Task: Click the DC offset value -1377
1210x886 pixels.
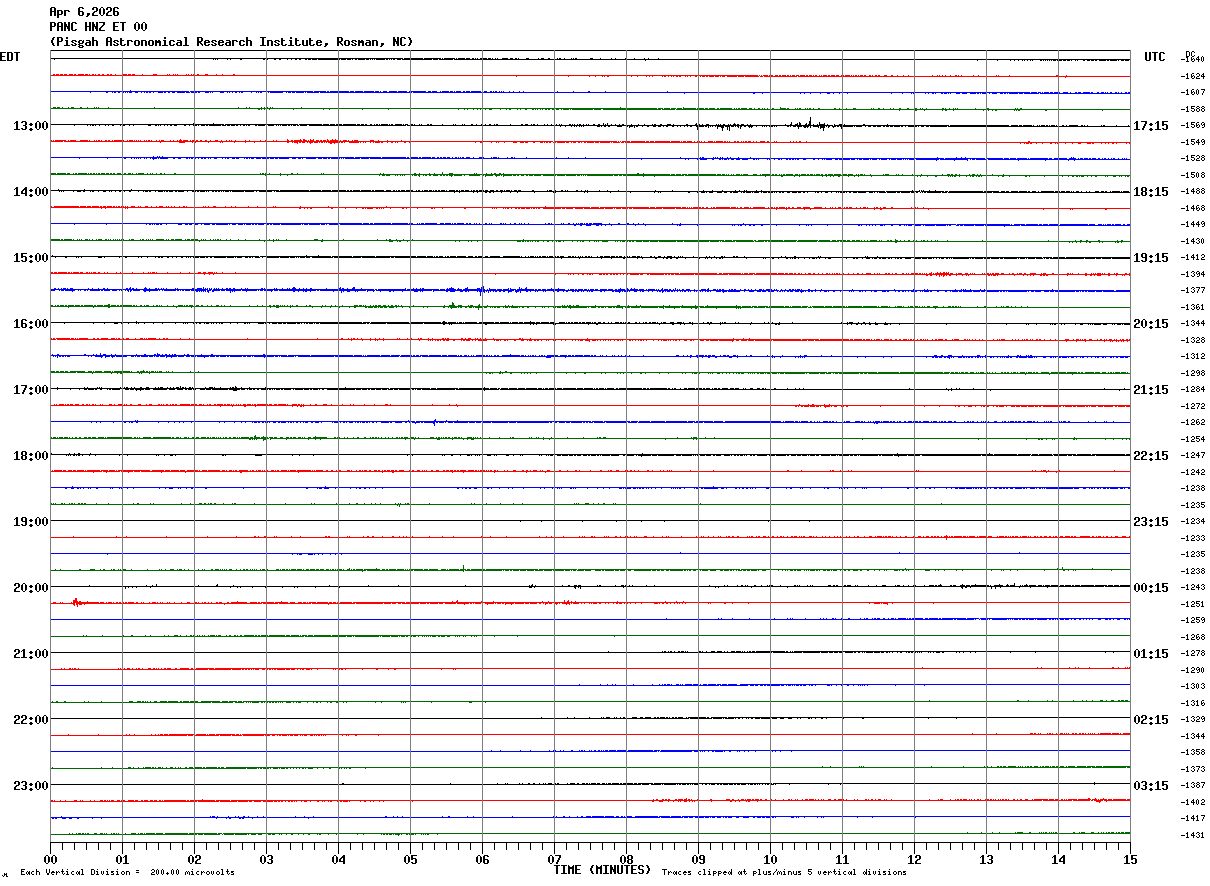Action: pyautogui.click(x=1193, y=291)
